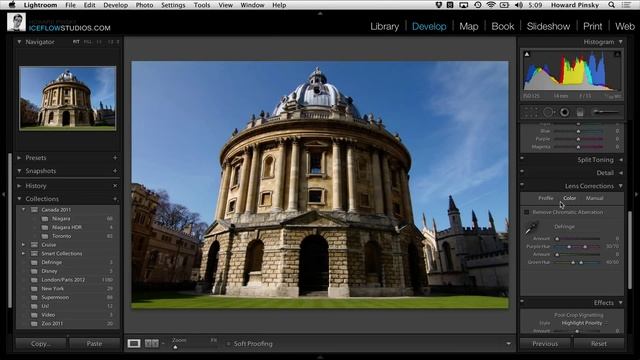Image resolution: width=640 pixels, height=360 pixels.
Task: Toggle the histogram shadow clipping indicator
Action: (x=527, y=54)
